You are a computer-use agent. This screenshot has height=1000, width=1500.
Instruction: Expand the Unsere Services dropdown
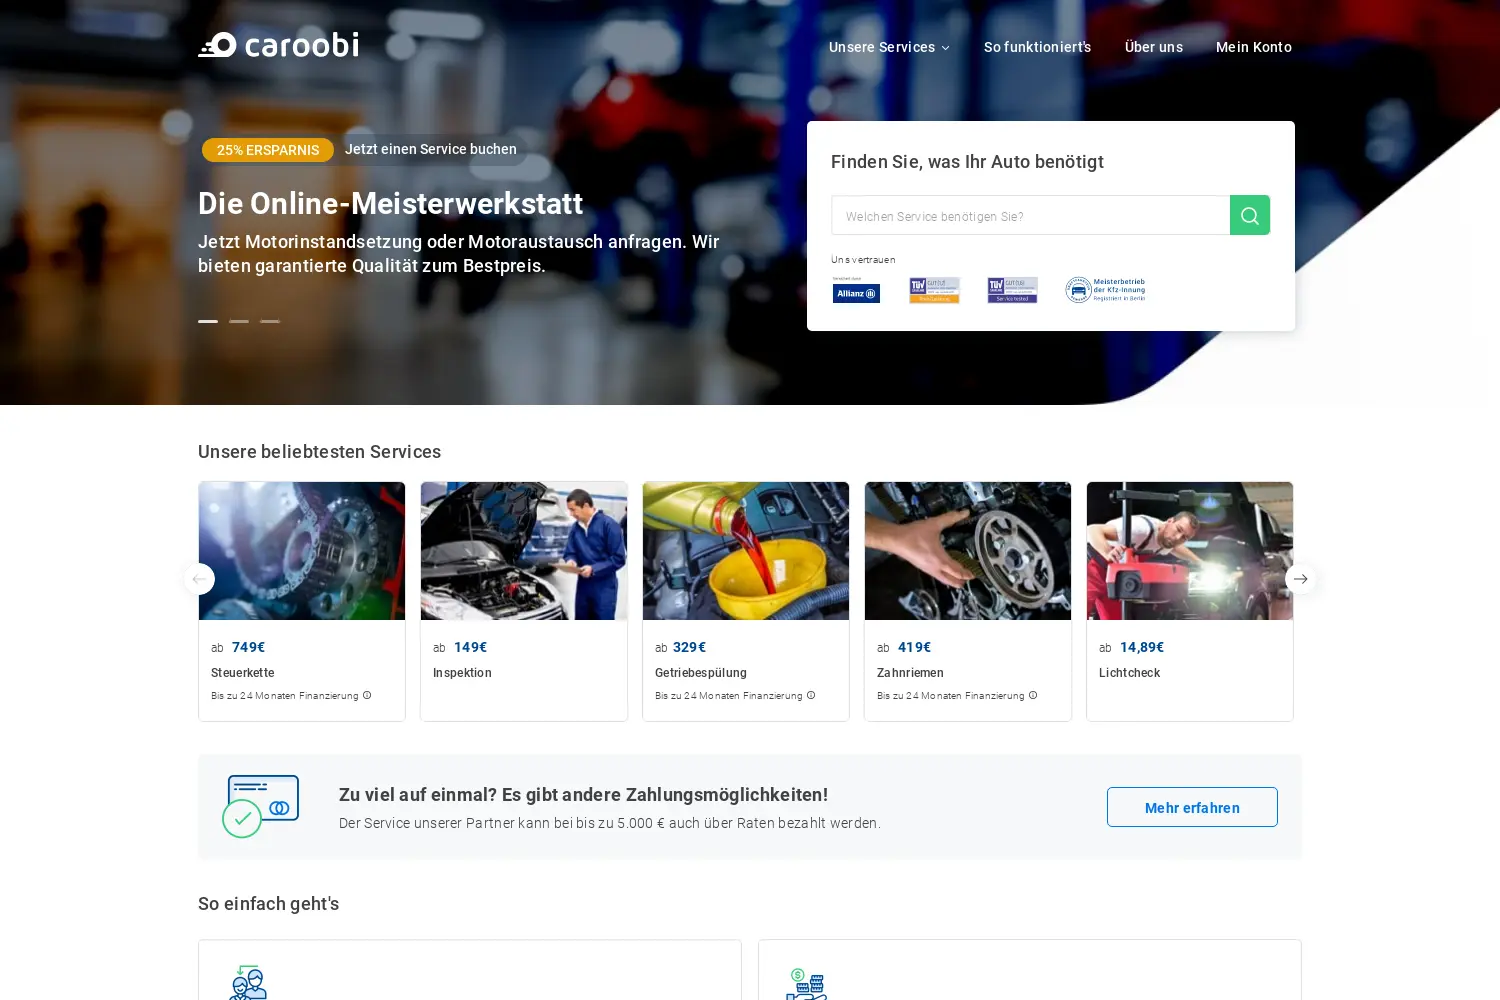click(x=889, y=47)
